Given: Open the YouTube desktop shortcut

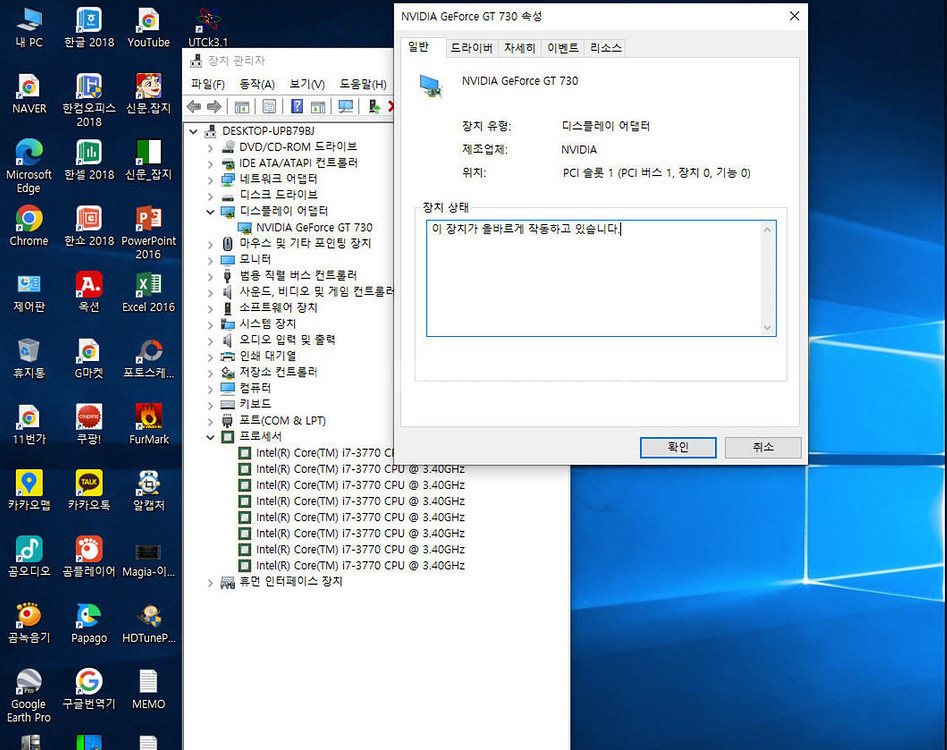Looking at the screenshot, I should [149, 28].
